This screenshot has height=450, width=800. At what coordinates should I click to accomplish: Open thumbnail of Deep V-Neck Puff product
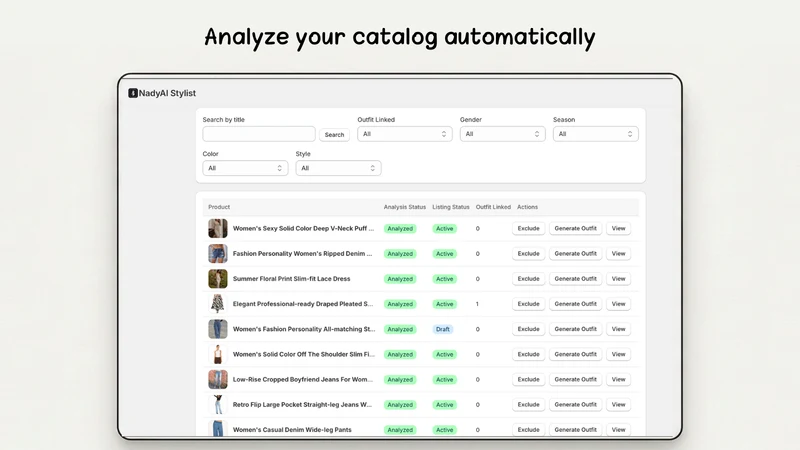(x=218, y=229)
